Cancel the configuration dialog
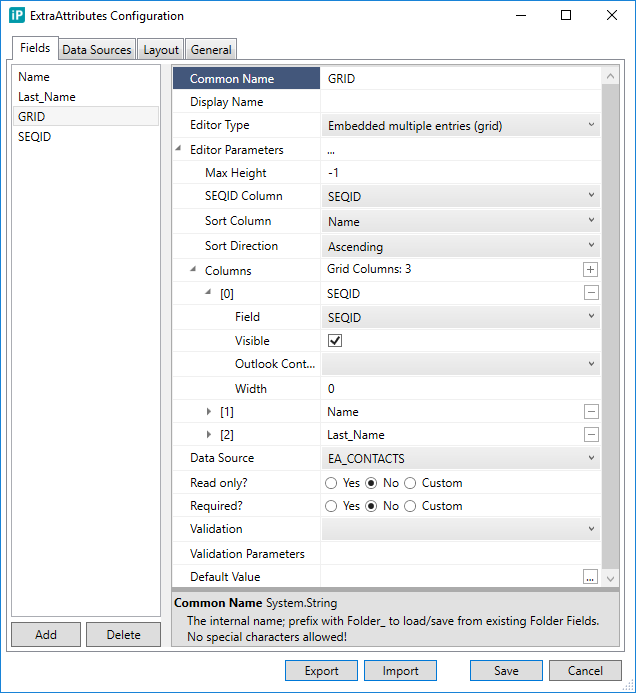The height and width of the screenshot is (693, 636). click(x=585, y=671)
